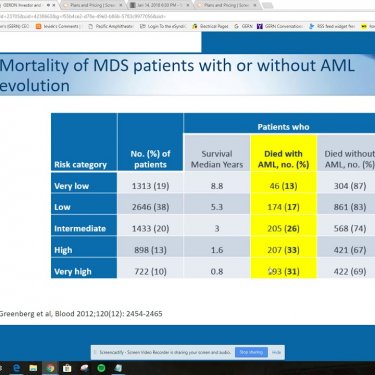Screen dimensions: 375x375
Task: Click the Greenberg et al Blood 2012 citation
Action: pos(81,314)
